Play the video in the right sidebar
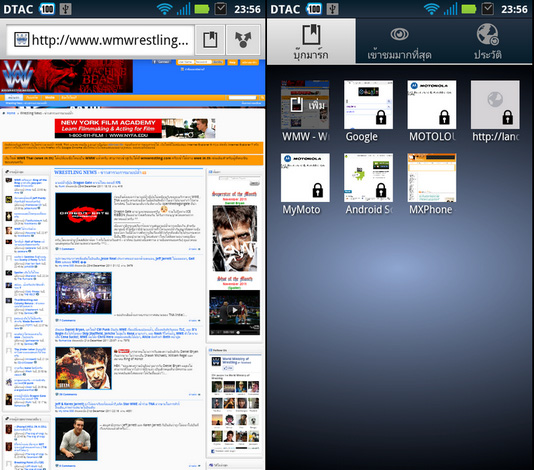534x470 pixels. click(x=234, y=311)
